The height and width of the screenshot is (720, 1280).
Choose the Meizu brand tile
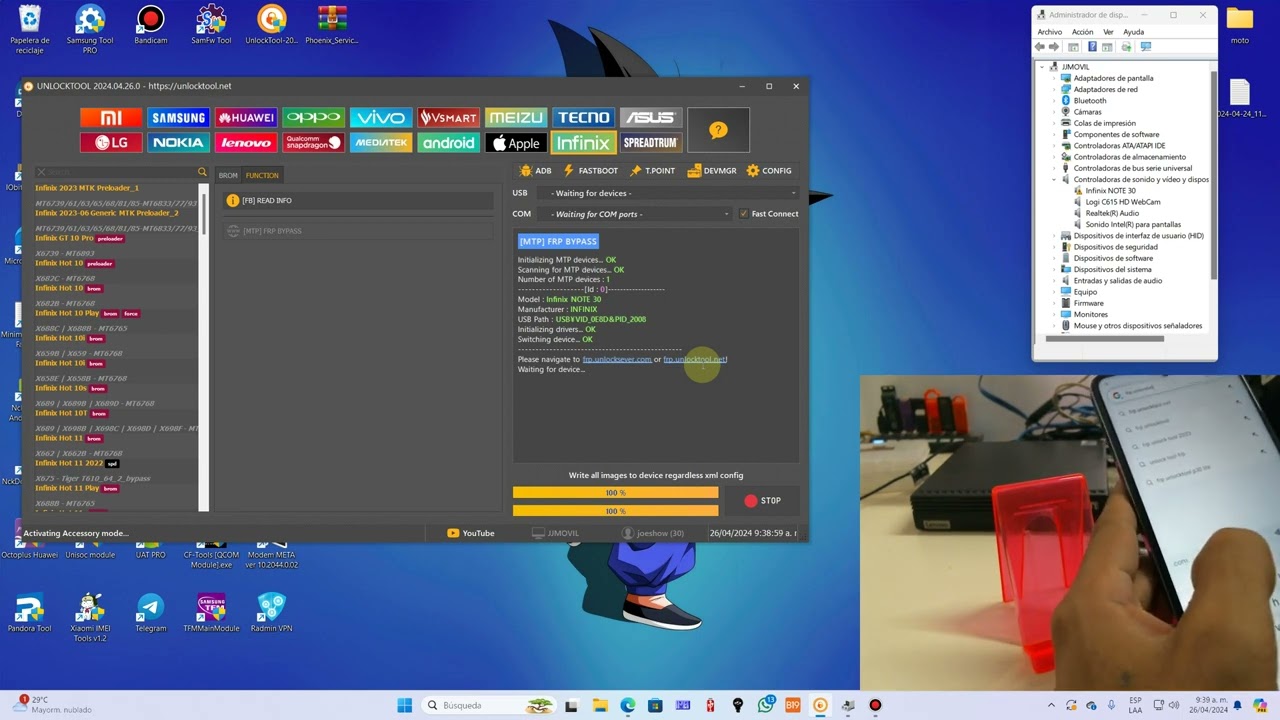pos(516,118)
